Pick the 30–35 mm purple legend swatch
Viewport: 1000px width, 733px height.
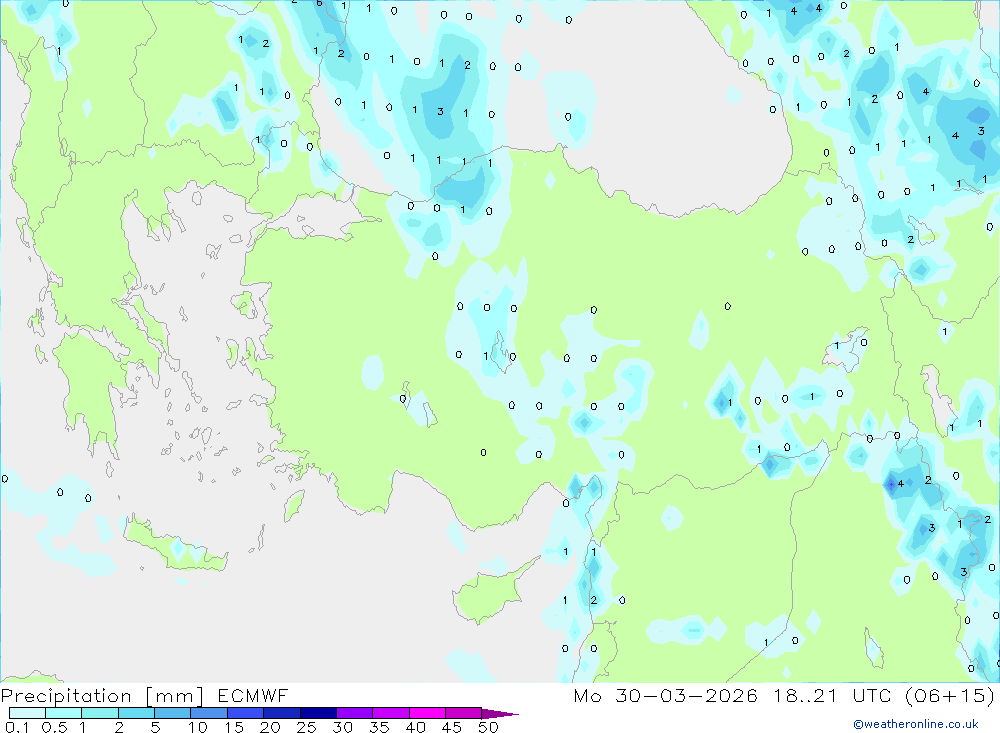click(355, 713)
